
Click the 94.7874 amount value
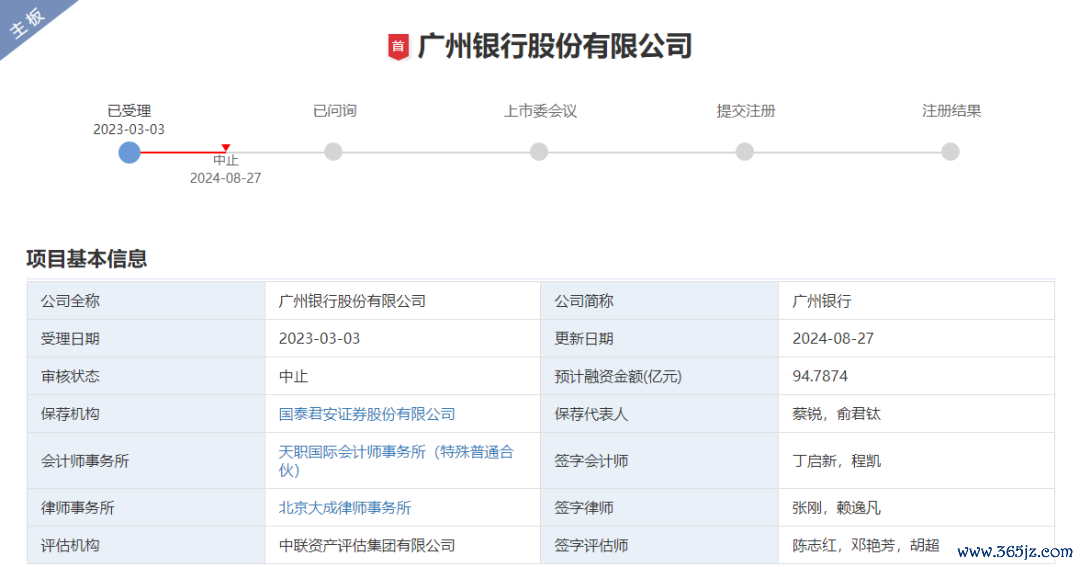click(x=820, y=376)
